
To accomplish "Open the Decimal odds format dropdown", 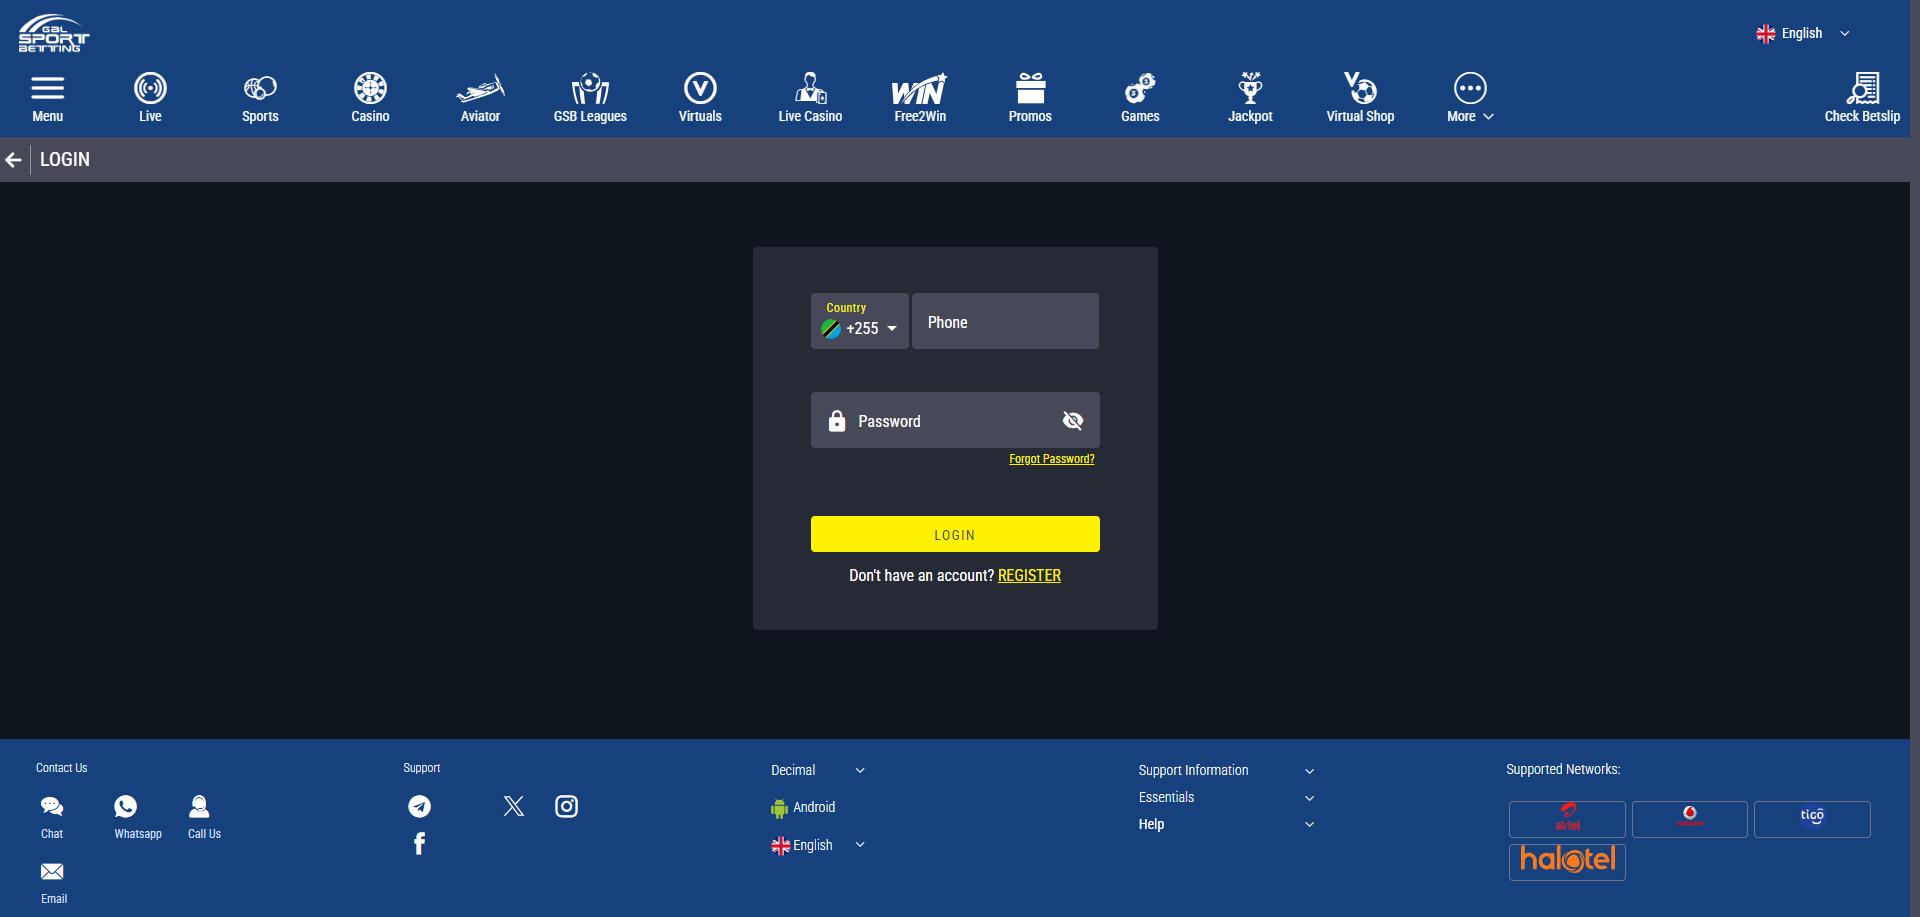I will [816, 770].
